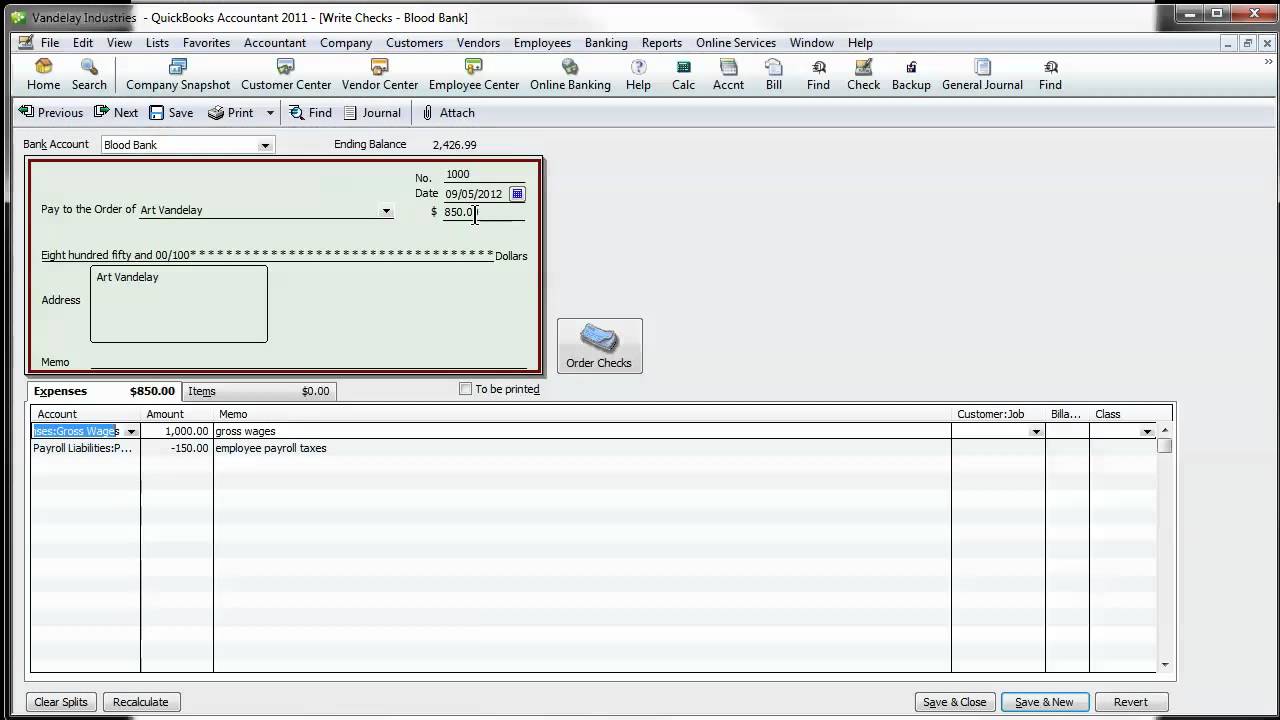Click the Date field 09/05/2012

(x=475, y=194)
